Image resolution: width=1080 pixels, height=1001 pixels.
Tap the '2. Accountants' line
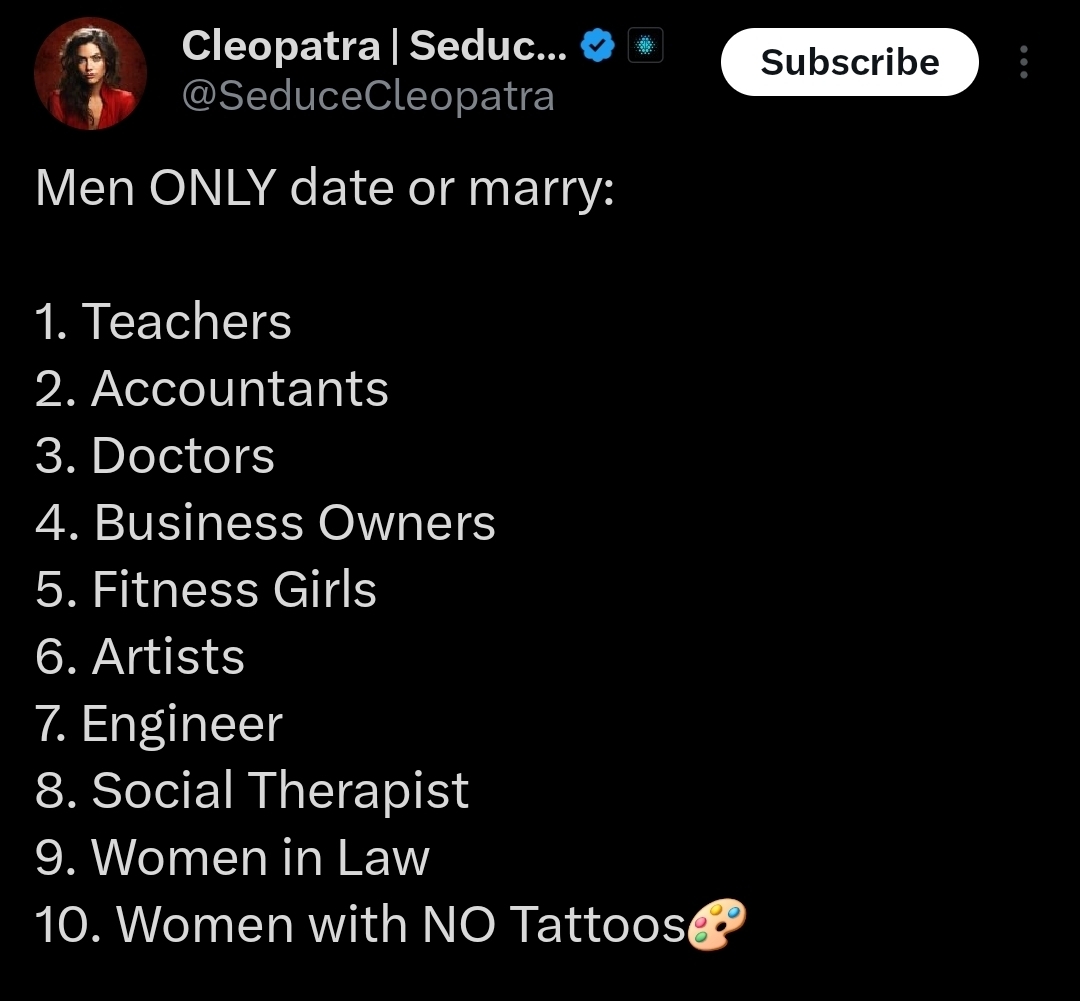(211, 389)
